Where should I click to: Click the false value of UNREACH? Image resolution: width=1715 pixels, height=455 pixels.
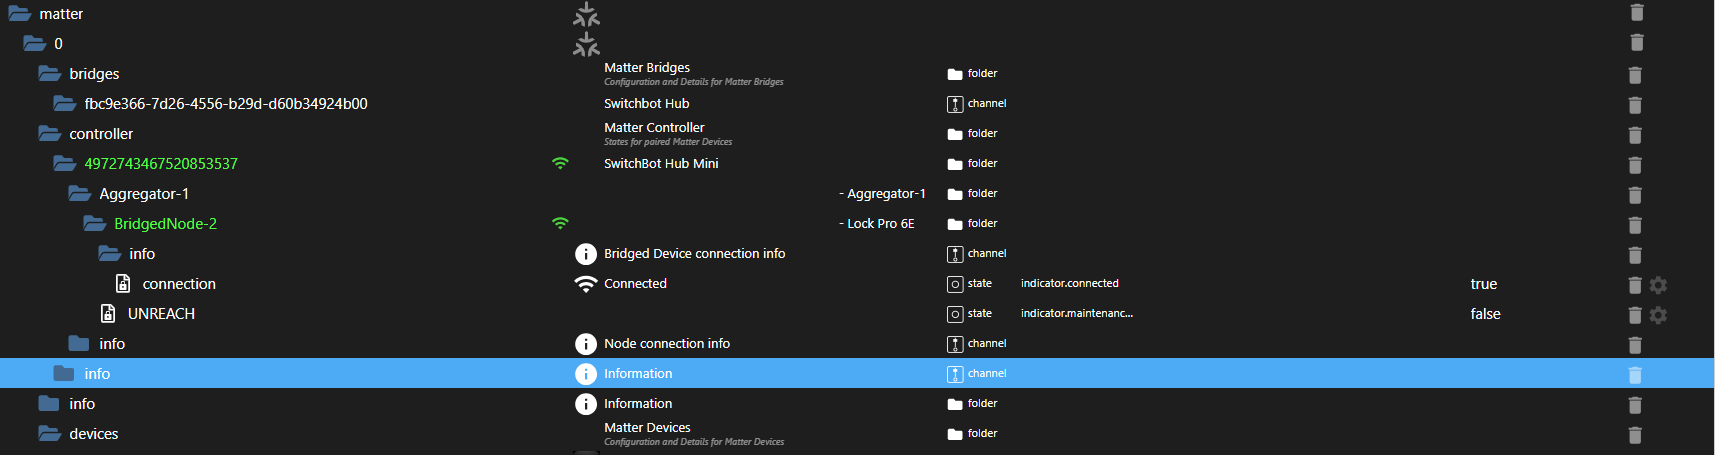click(1485, 314)
